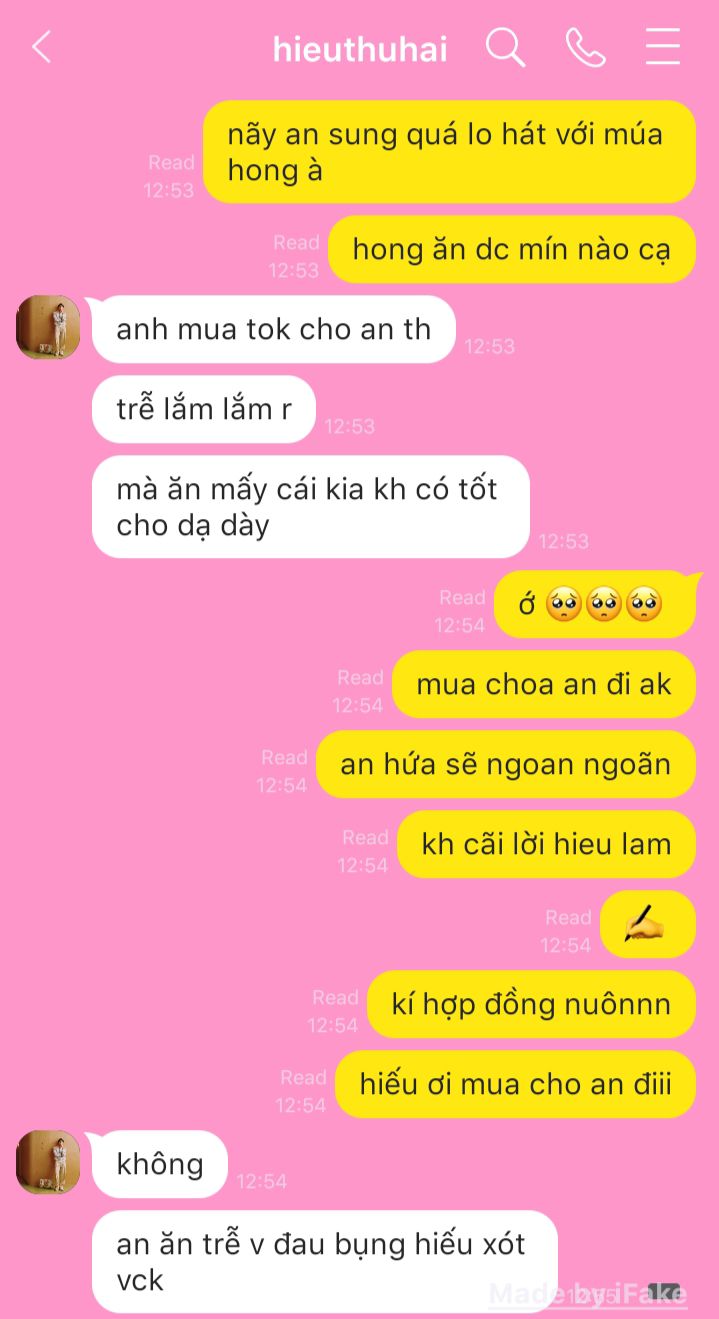Viewport: 719px width, 1319px height.
Task: Tap the avatar beside 'anh mua tok' message
Action: pyautogui.click(x=48, y=327)
